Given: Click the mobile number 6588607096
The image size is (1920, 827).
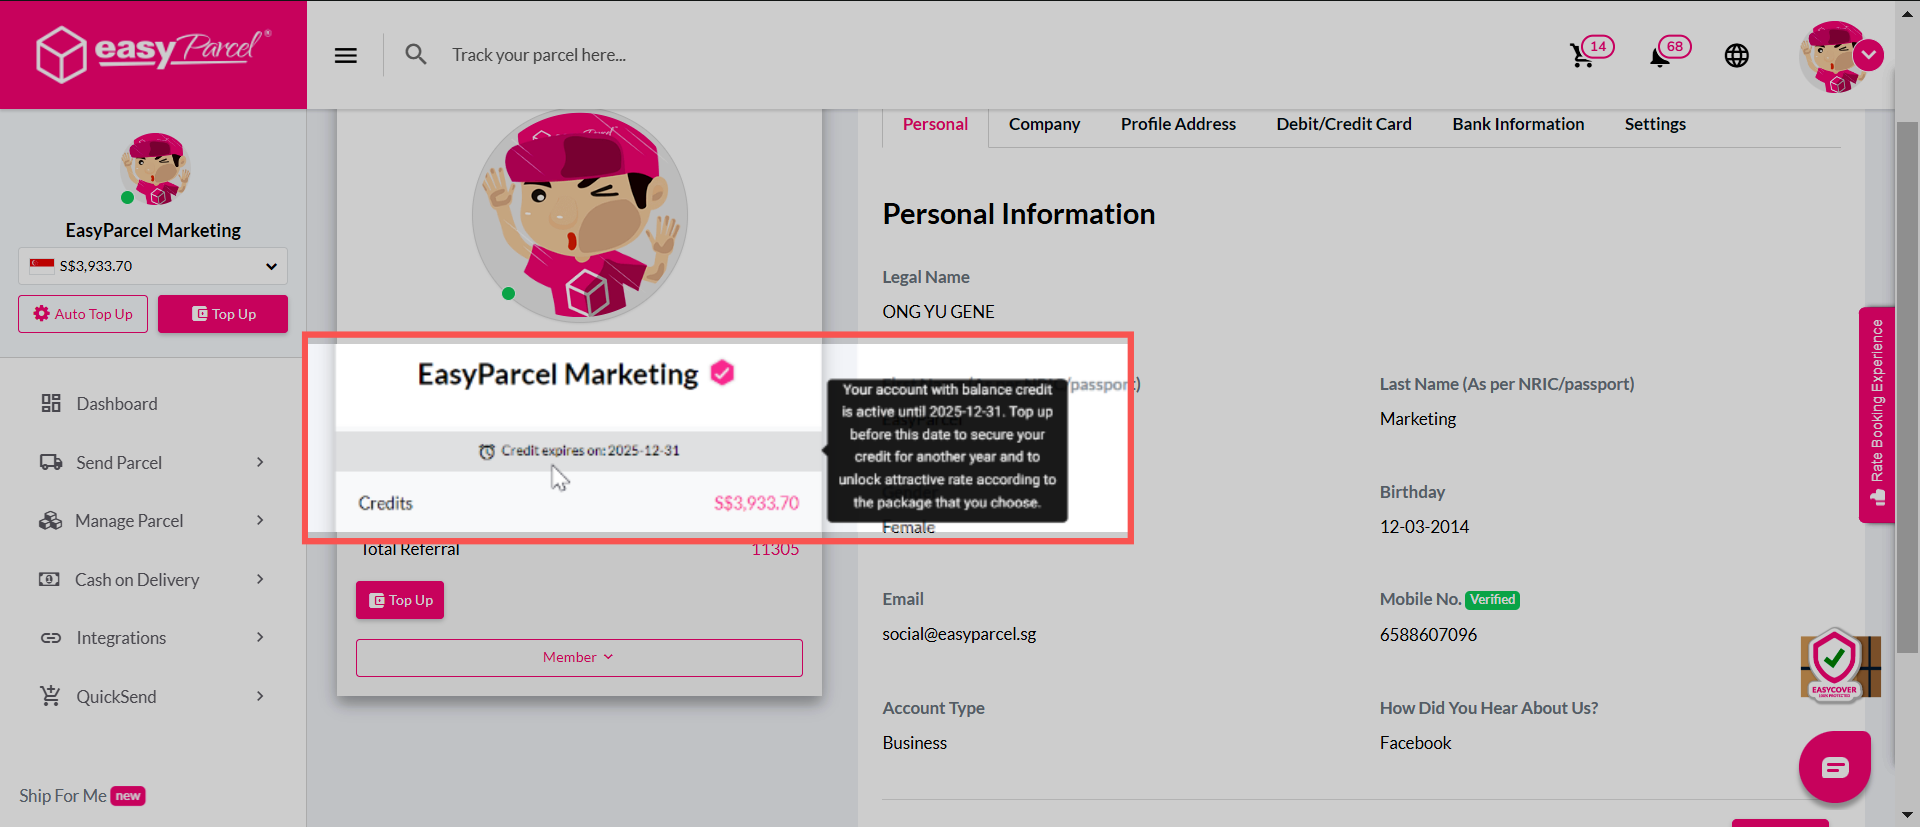Looking at the screenshot, I should coord(1428,635).
